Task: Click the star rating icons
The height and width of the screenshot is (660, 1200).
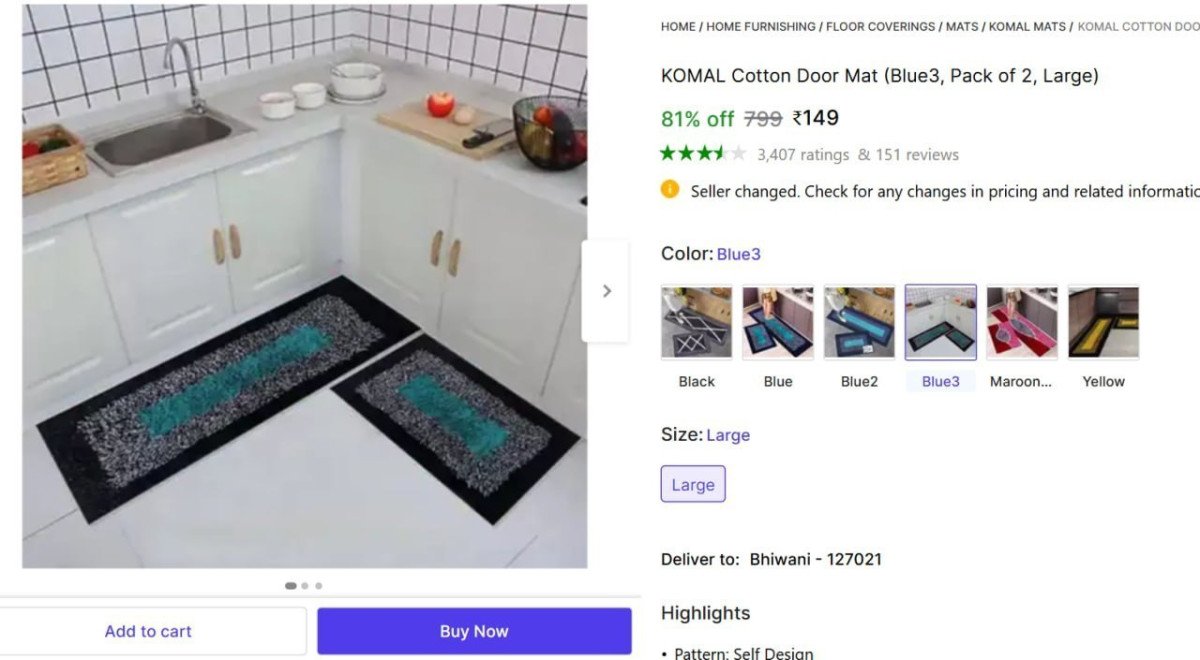Action: tap(703, 154)
